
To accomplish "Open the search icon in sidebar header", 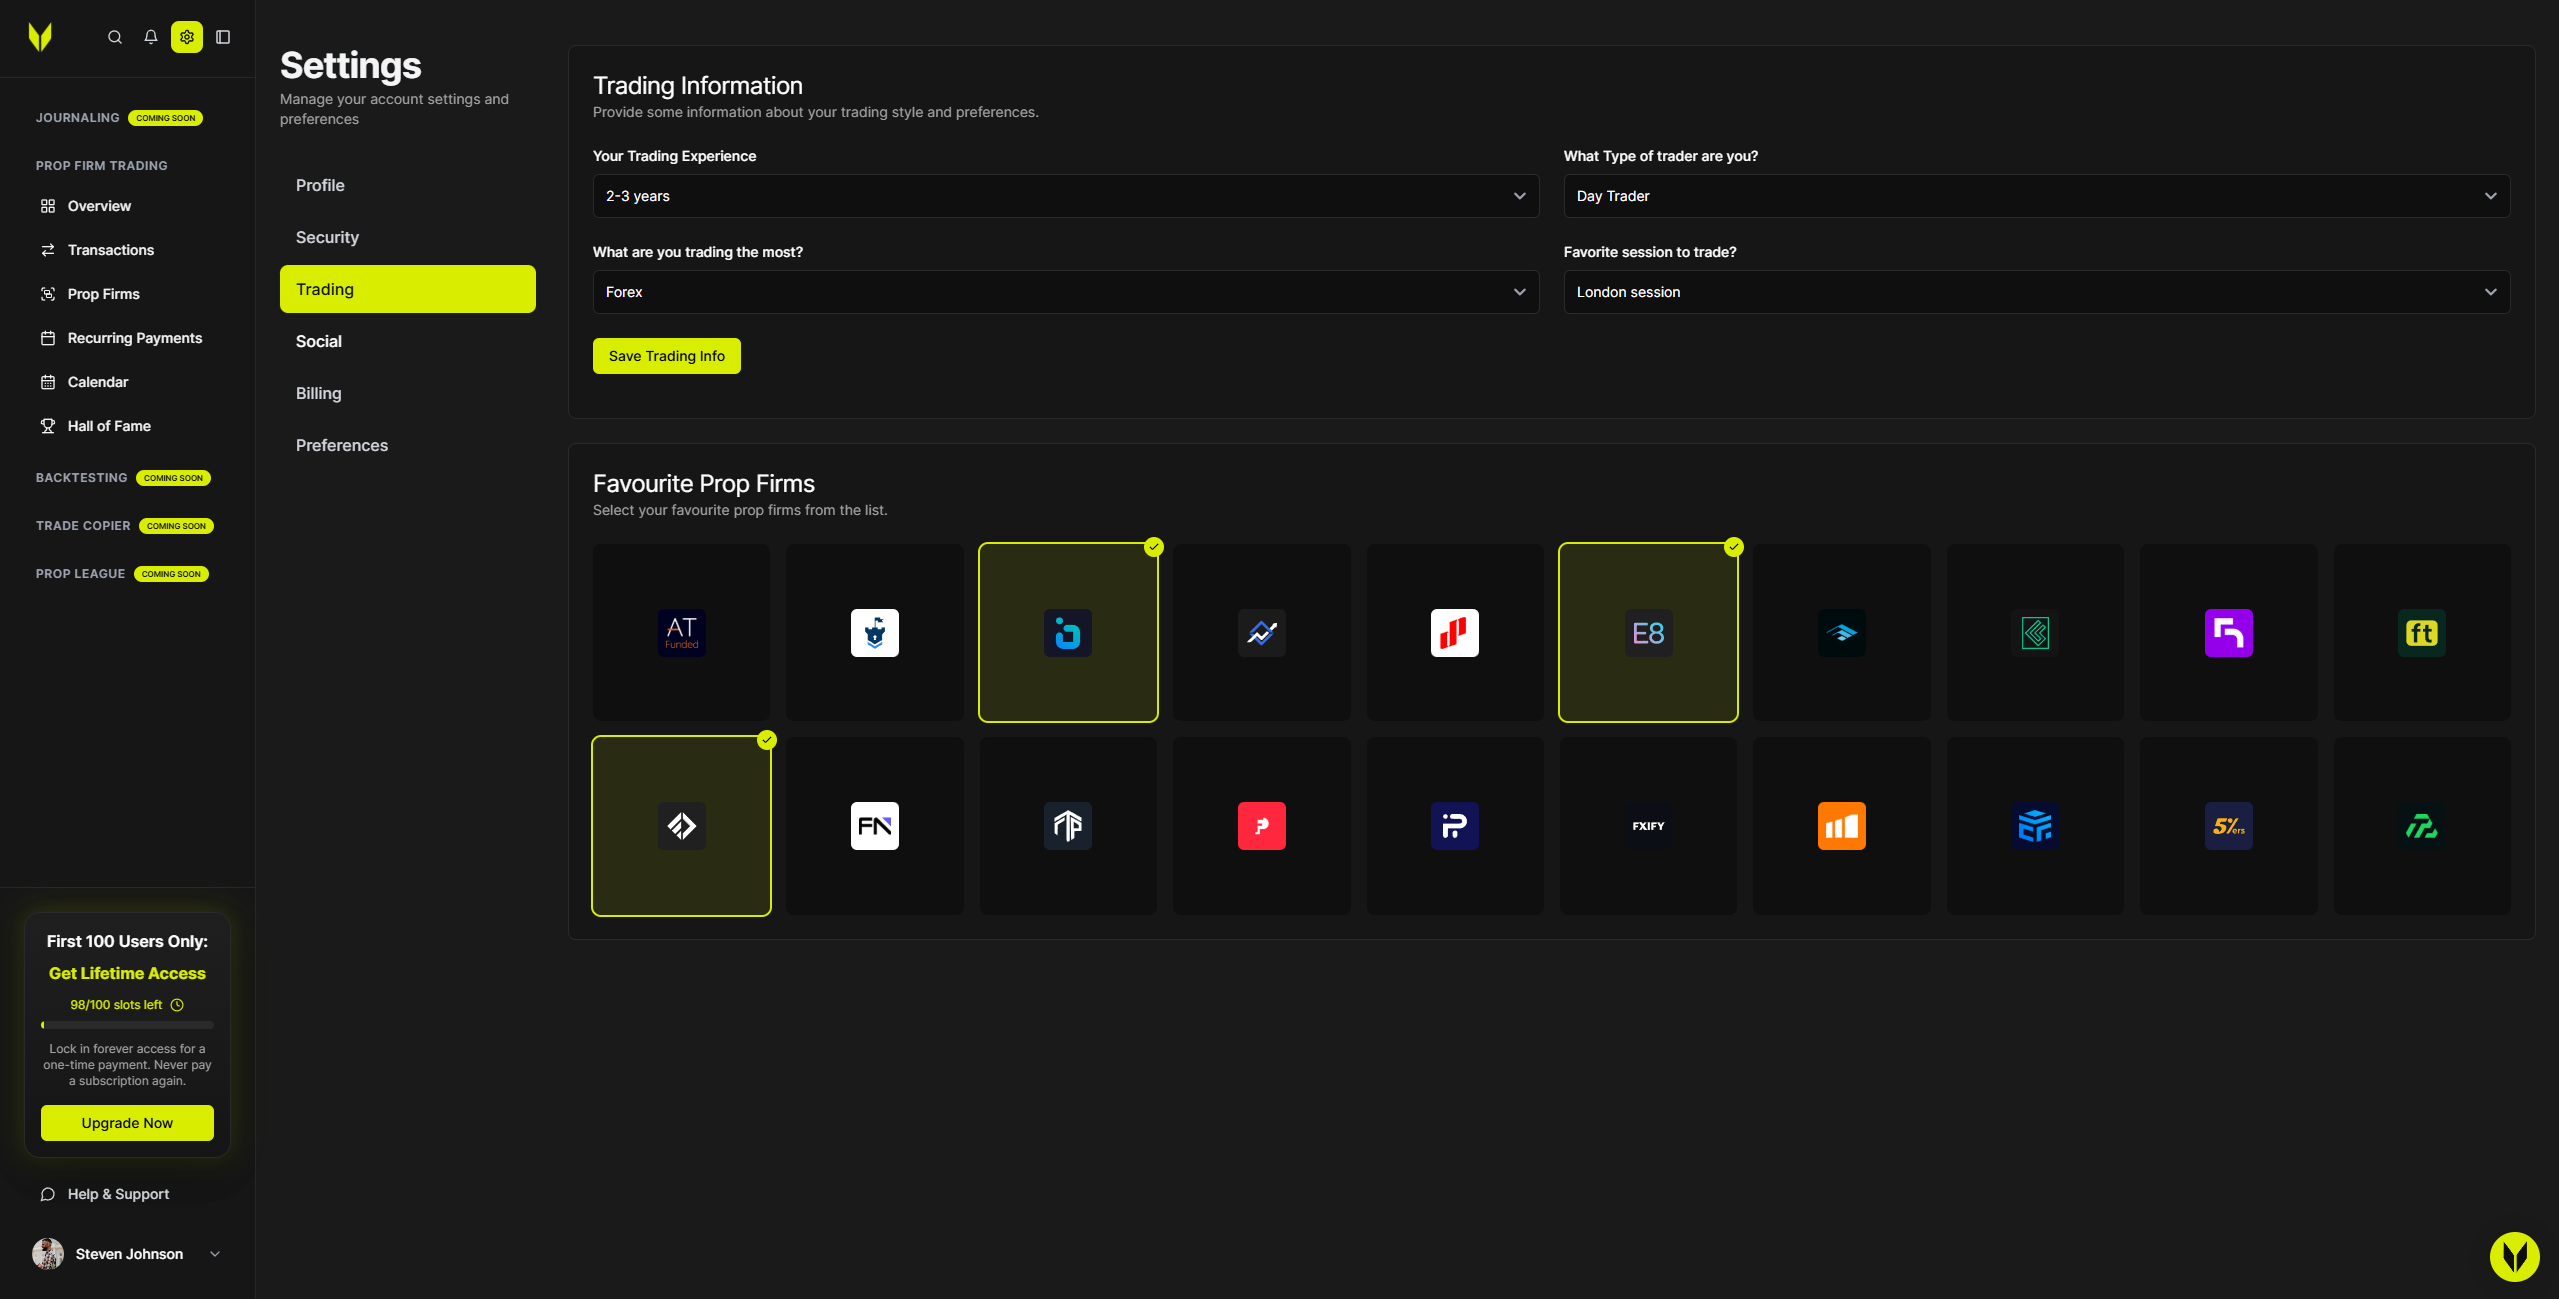I will coord(115,37).
